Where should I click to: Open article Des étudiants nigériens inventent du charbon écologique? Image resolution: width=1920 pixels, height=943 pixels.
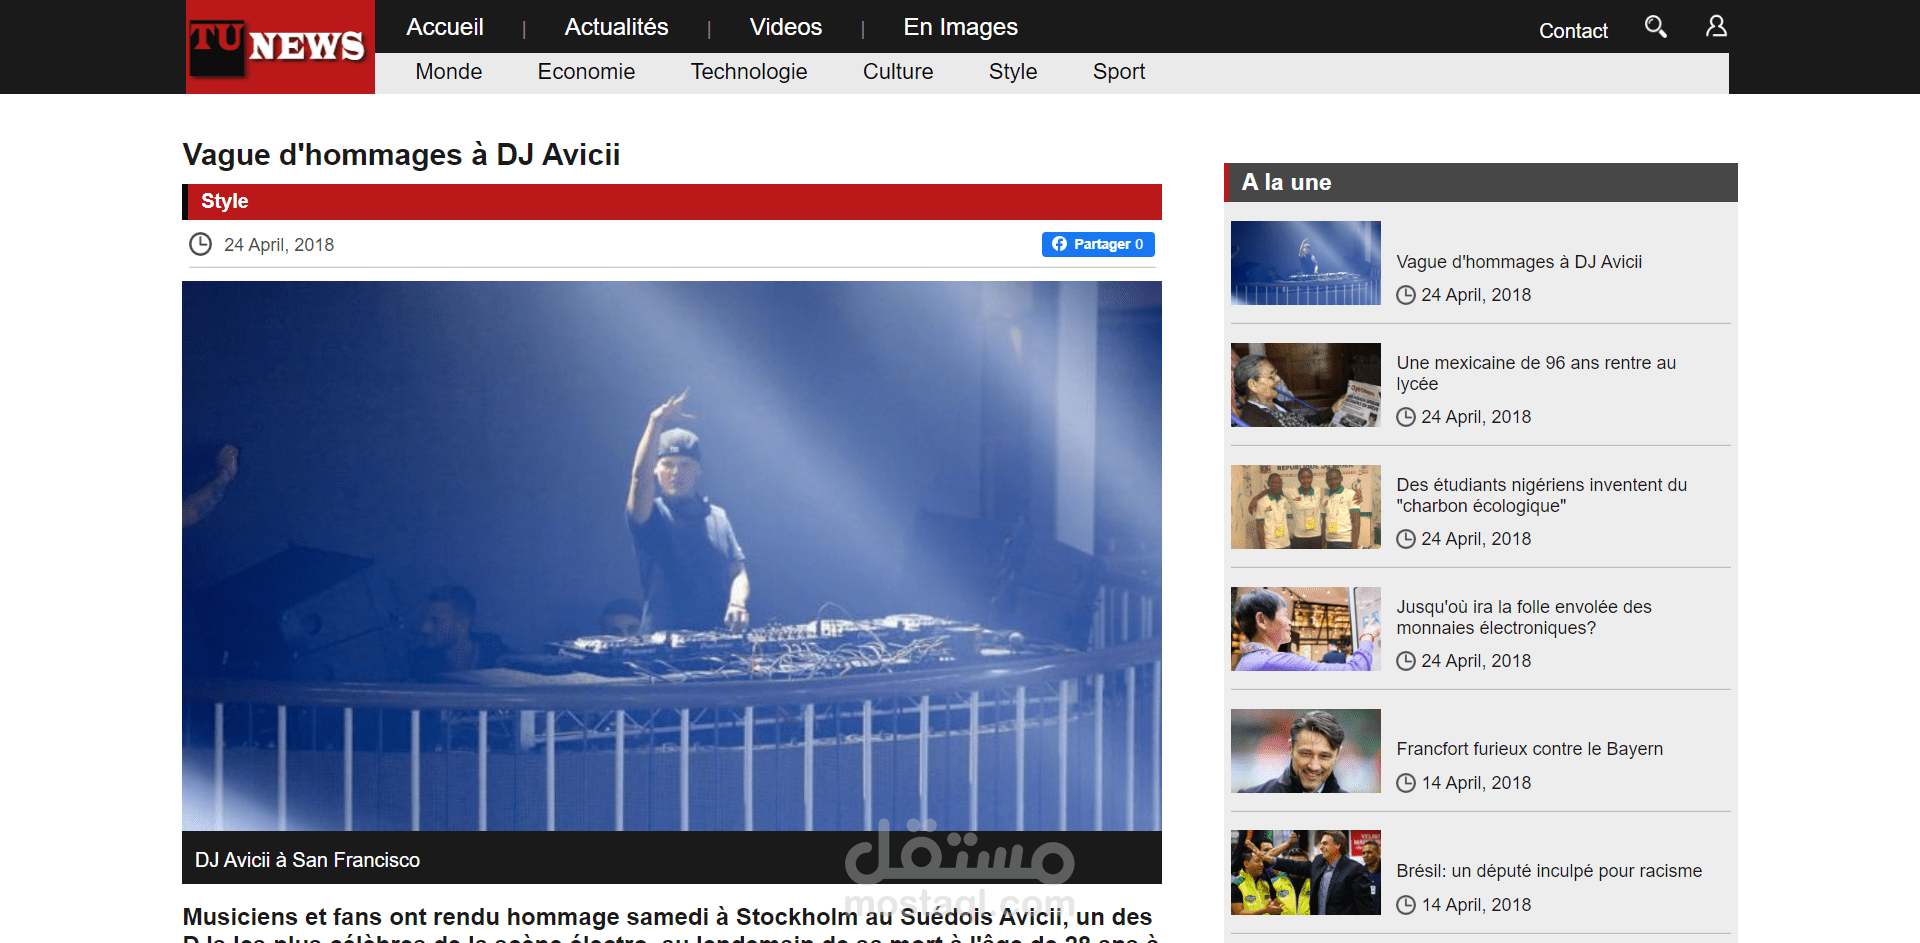tap(1541, 495)
